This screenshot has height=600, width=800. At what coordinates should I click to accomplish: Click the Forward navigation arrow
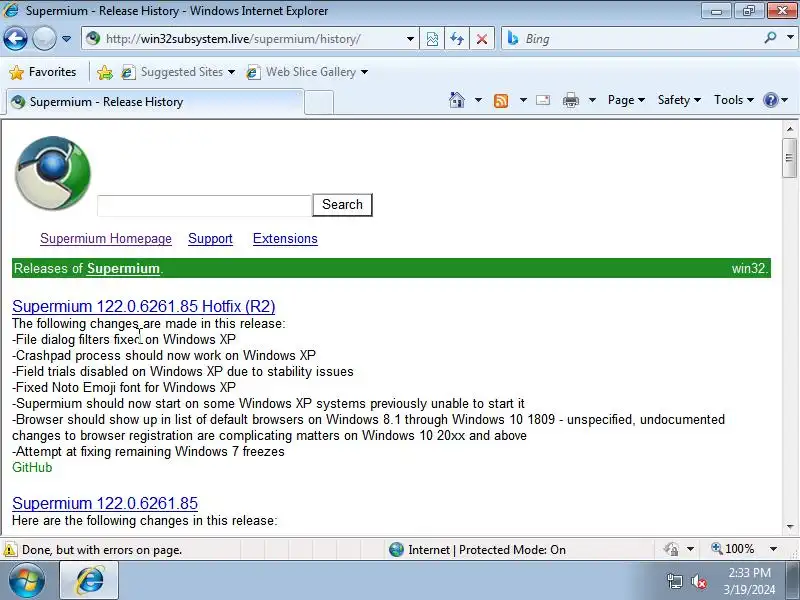pyautogui.click(x=44, y=38)
